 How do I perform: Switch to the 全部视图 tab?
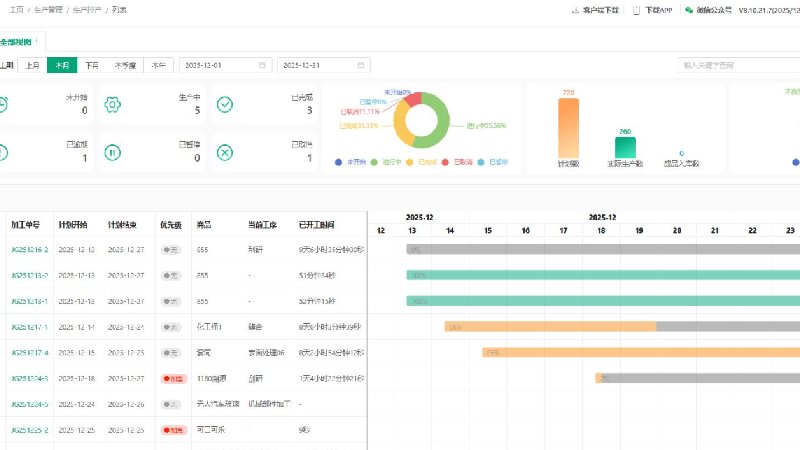16,42
